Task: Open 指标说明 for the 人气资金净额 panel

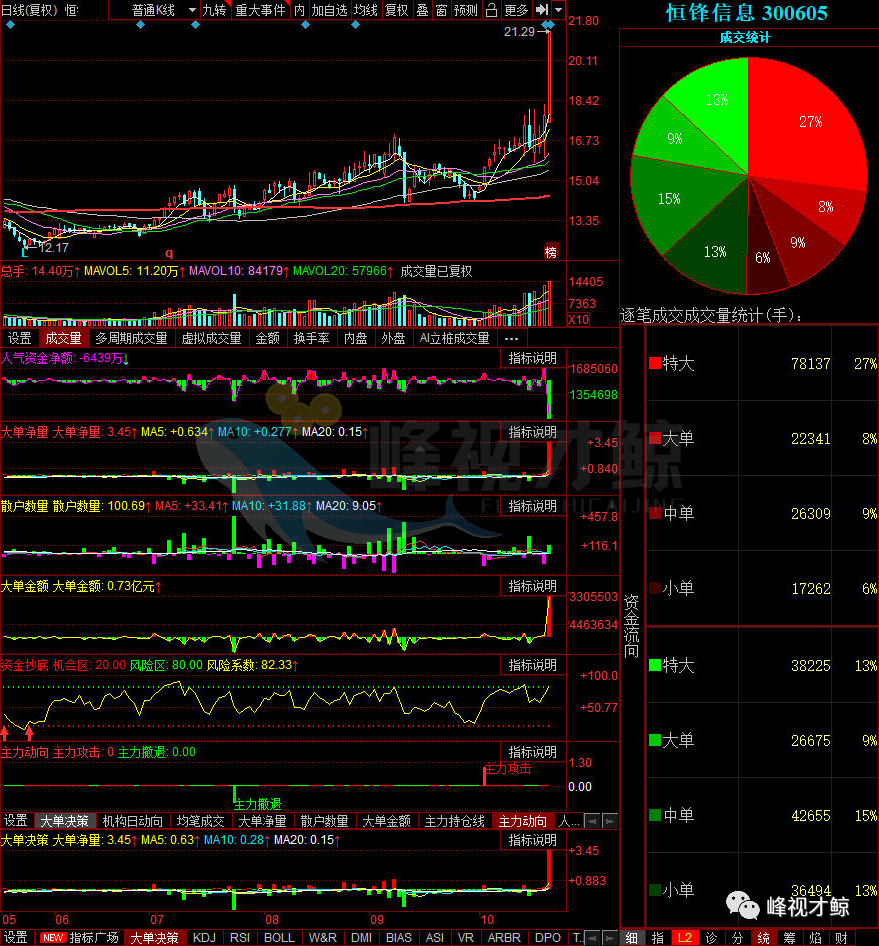Action: click(x=533, y=358)
